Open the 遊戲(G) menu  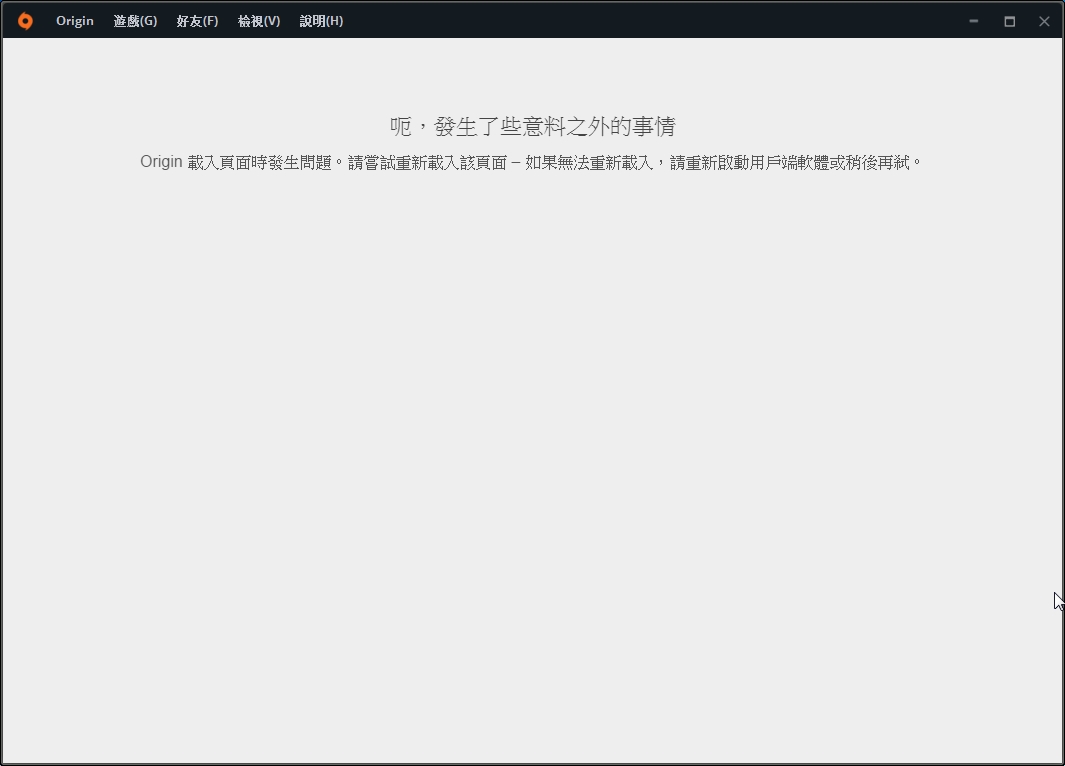(135, 21)
